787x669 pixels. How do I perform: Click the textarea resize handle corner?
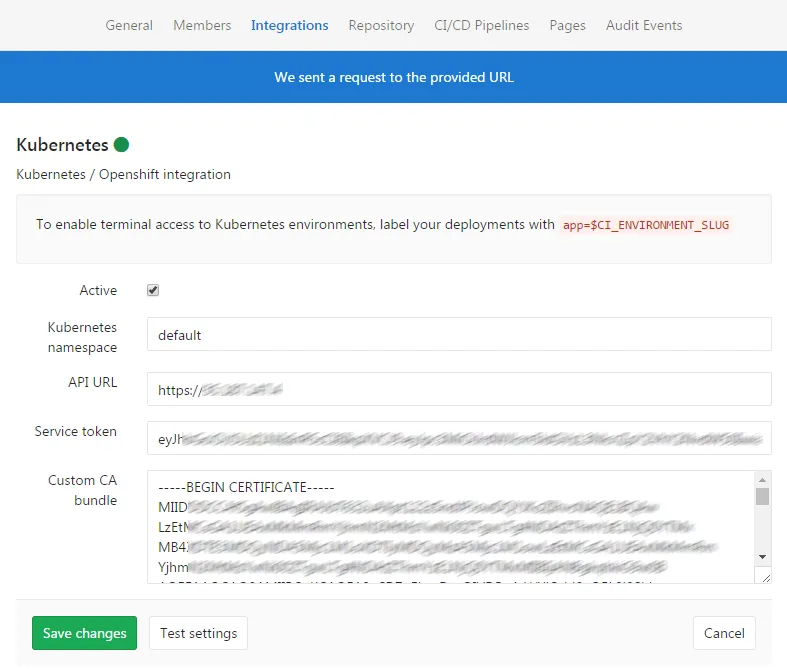(766, 578)
